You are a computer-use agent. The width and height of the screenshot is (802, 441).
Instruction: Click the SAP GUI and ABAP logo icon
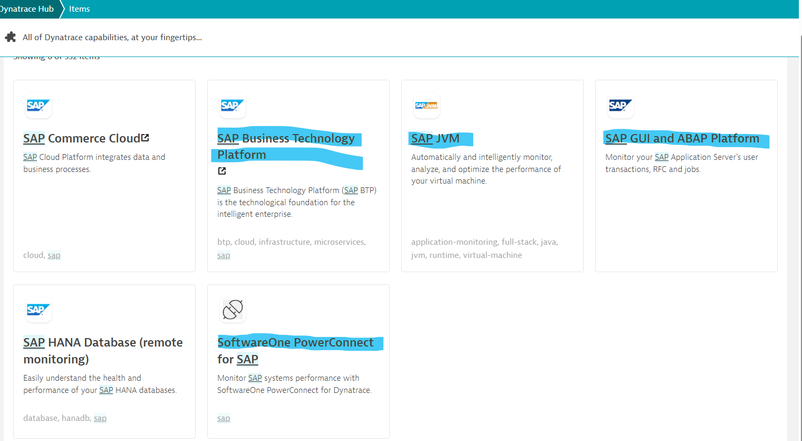coord(620,106)
